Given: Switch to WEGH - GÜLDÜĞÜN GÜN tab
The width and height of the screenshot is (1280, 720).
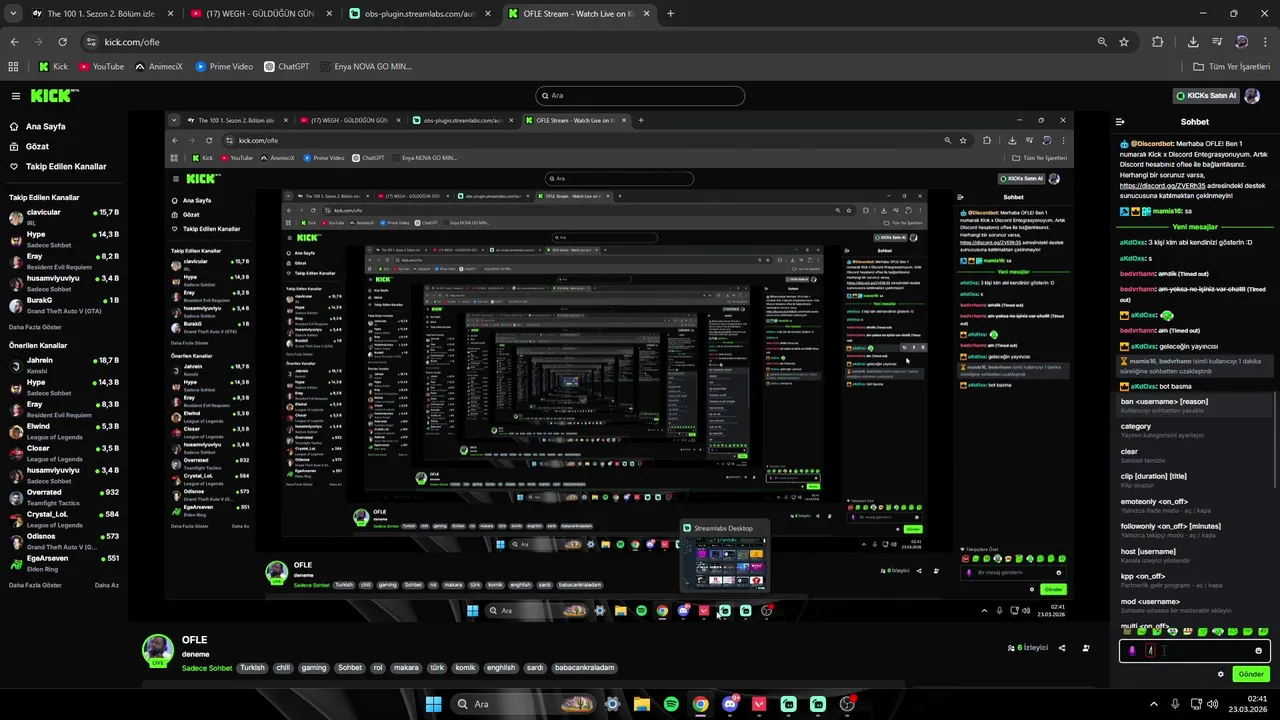Looking at the screenshot, I should 258,14.
